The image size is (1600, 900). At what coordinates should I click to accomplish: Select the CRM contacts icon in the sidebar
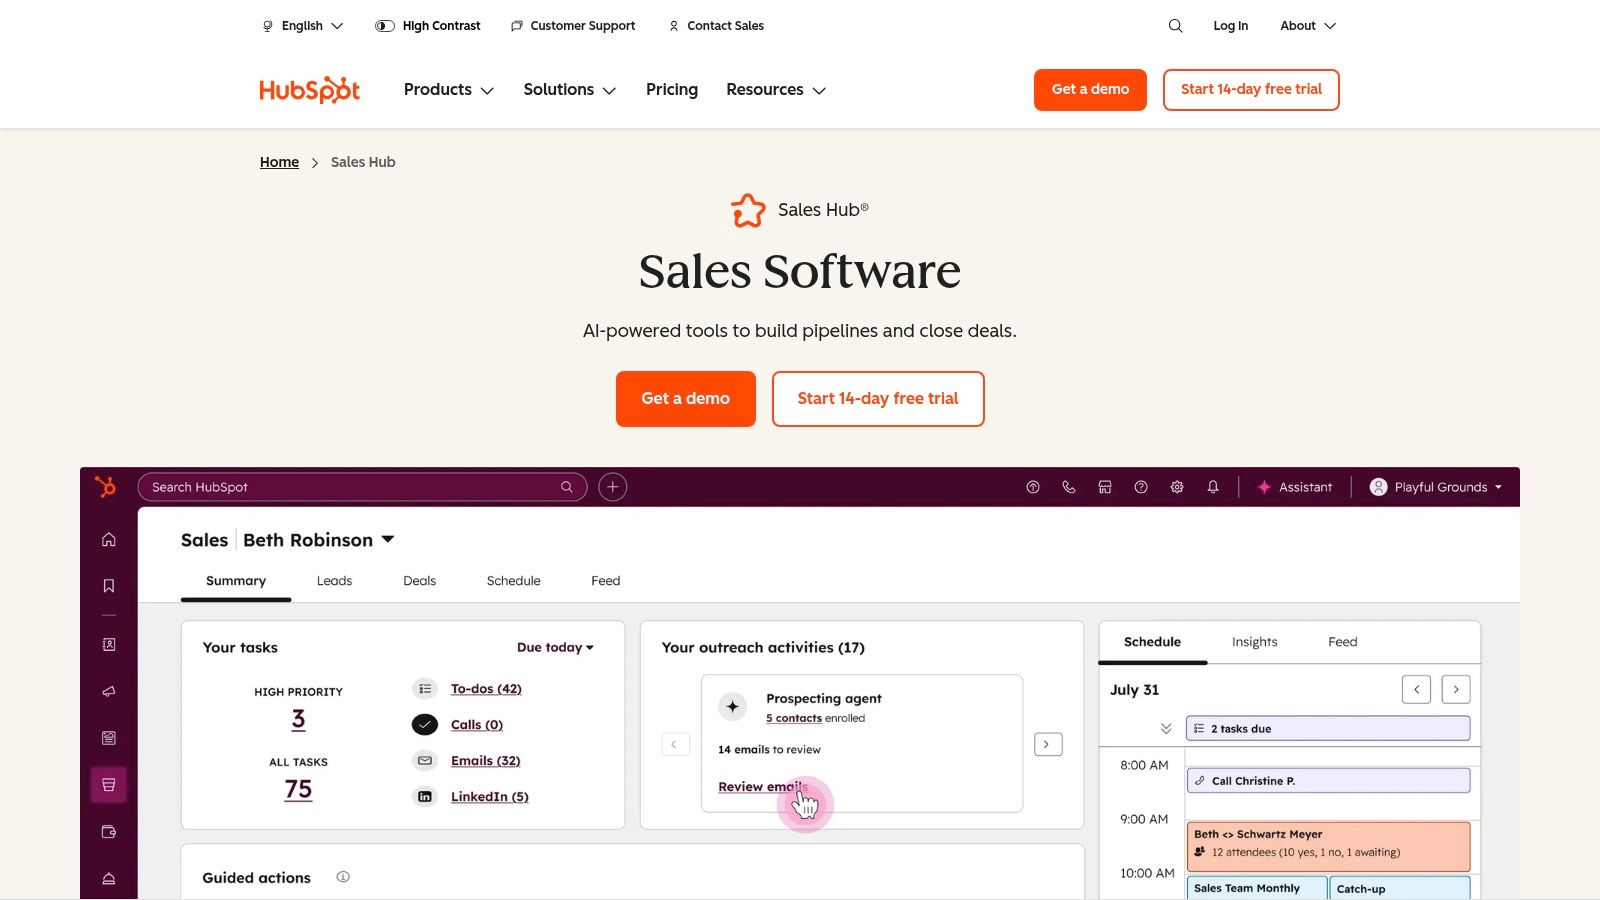click(108, 645)
